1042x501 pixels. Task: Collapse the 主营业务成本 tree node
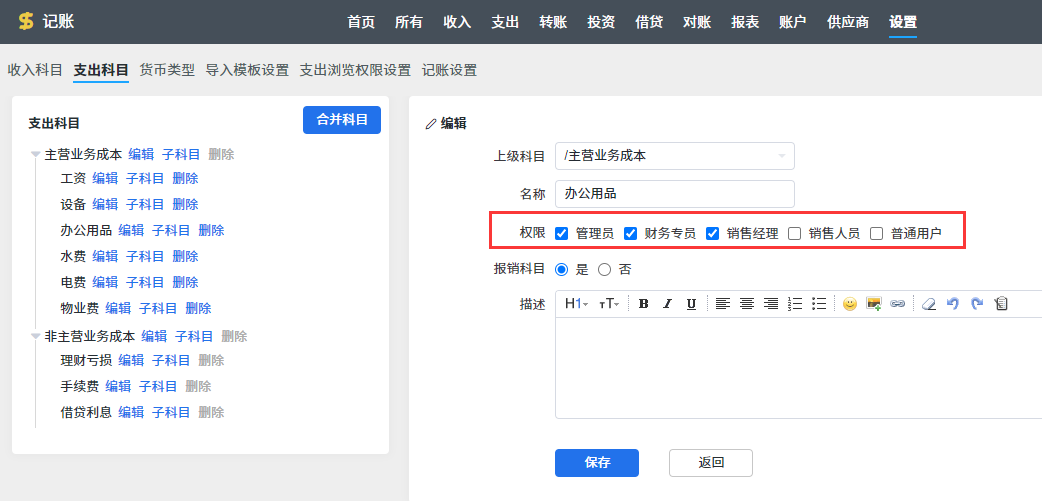[36, 155]
